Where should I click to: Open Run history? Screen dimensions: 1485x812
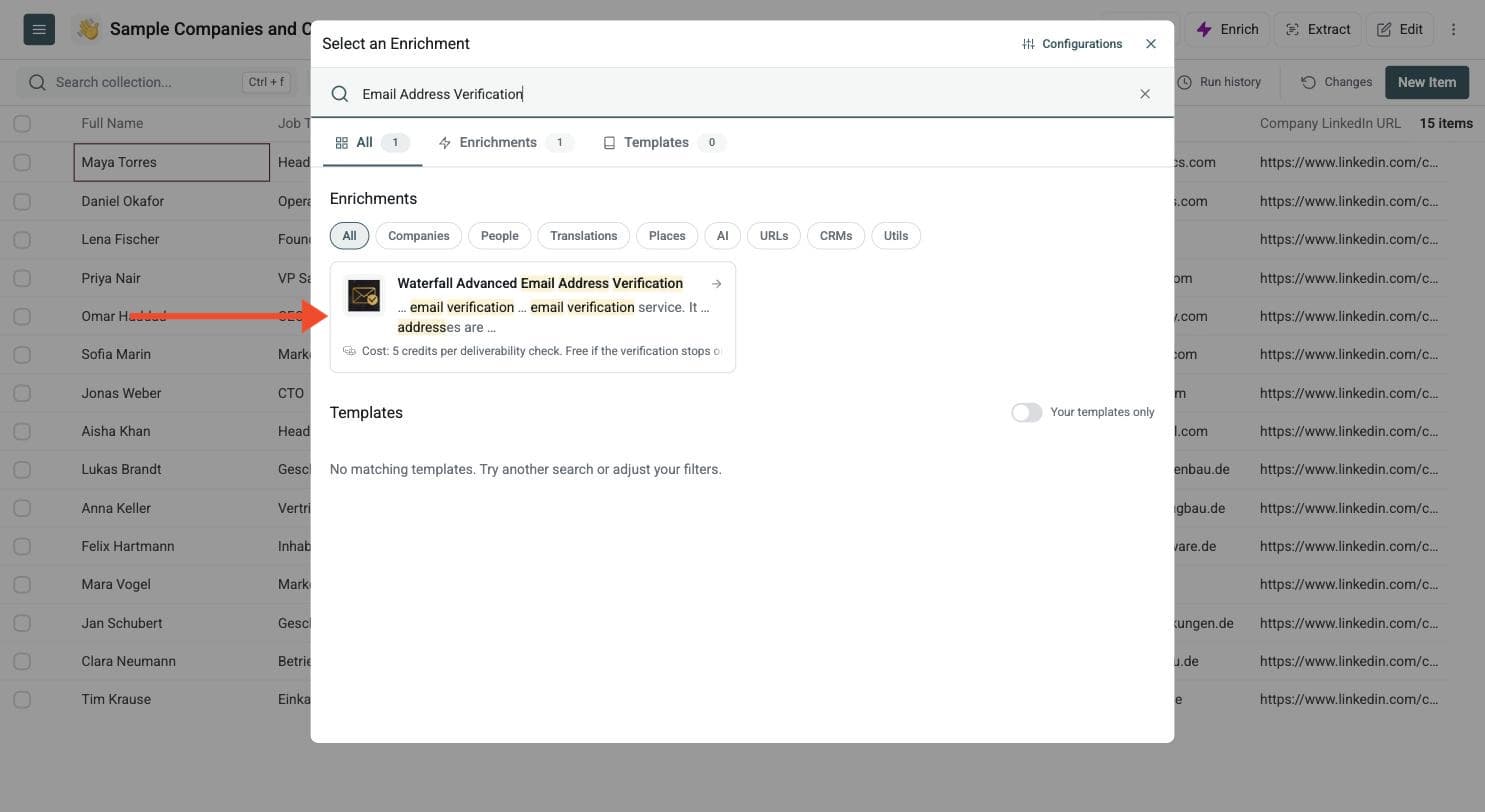(x=1219, y=82)
